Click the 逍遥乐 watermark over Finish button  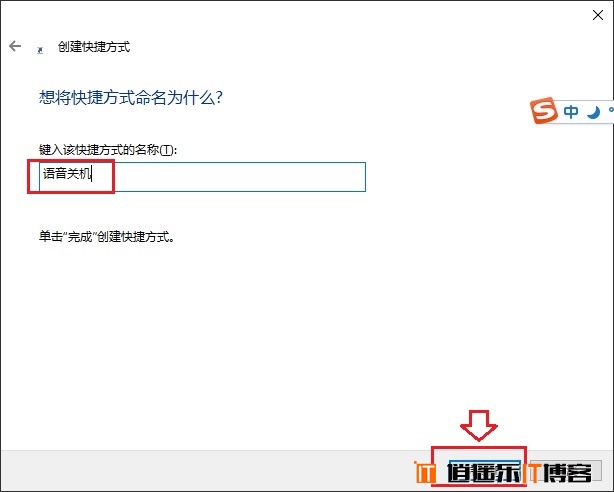pos(485,472)
